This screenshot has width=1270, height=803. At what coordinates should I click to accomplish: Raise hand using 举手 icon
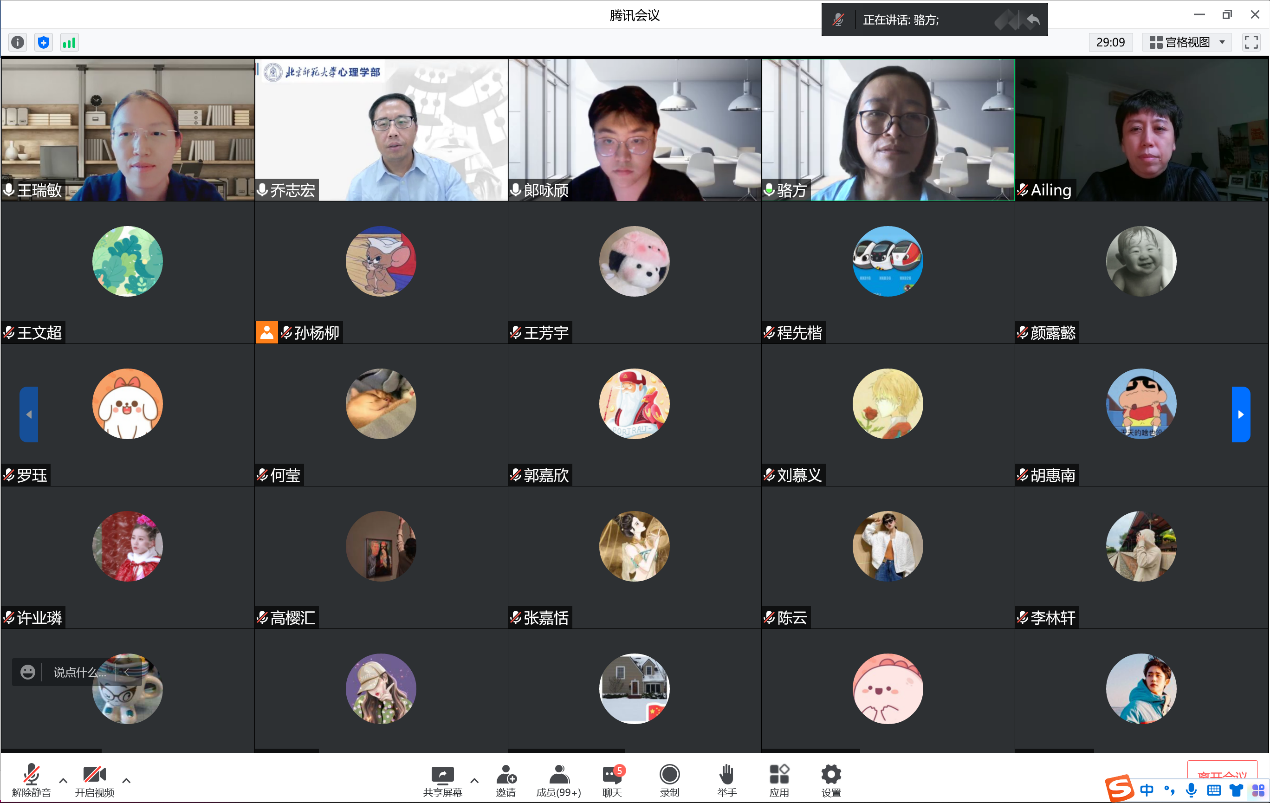tap(726, 779)
